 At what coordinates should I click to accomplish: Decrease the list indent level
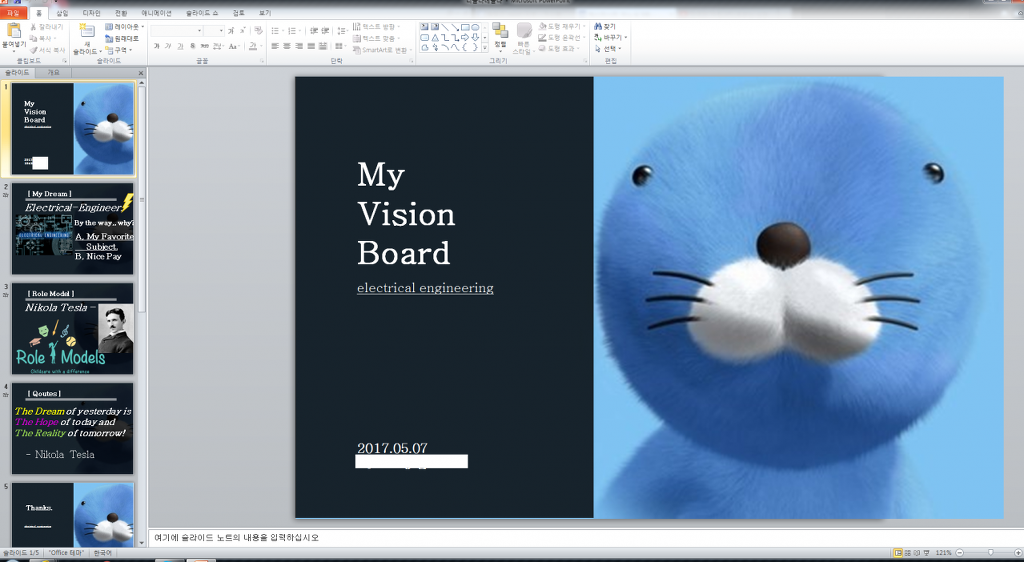pos(314,31)
